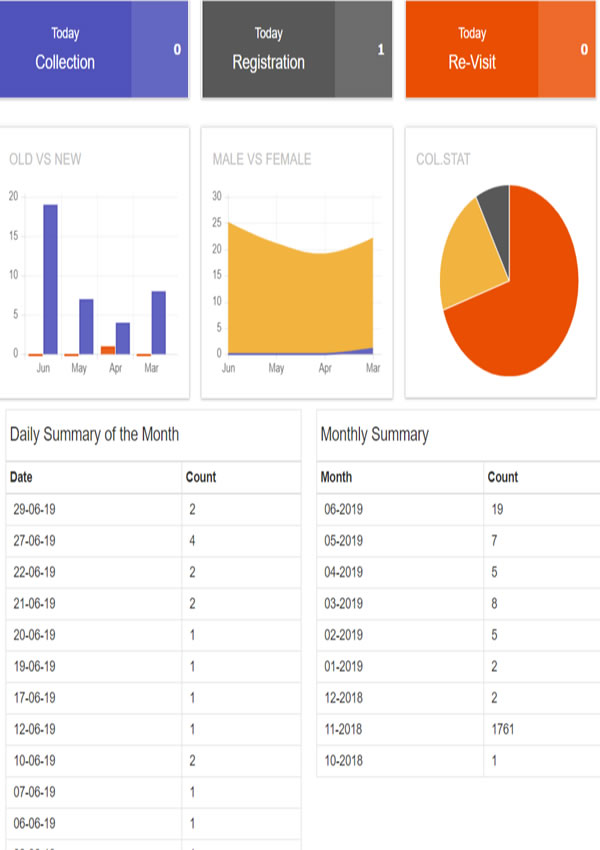Open the Today Registration card
This screenshot has width=600, height=850.
click(x=268, y=49)
